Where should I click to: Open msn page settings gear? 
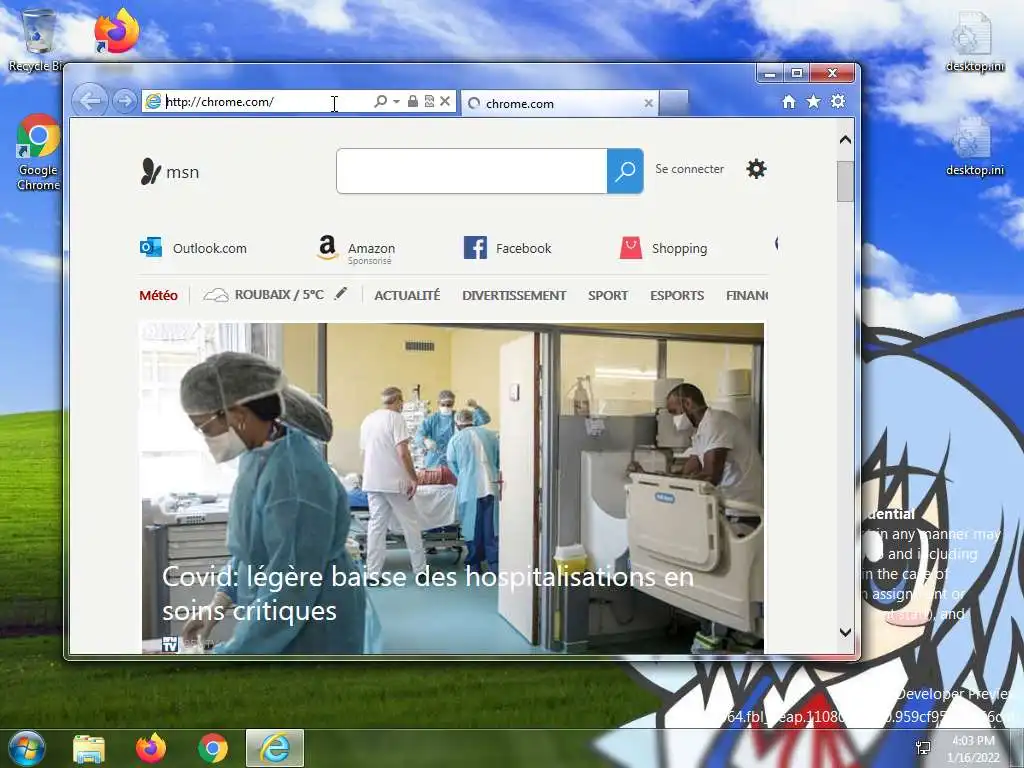756,169
